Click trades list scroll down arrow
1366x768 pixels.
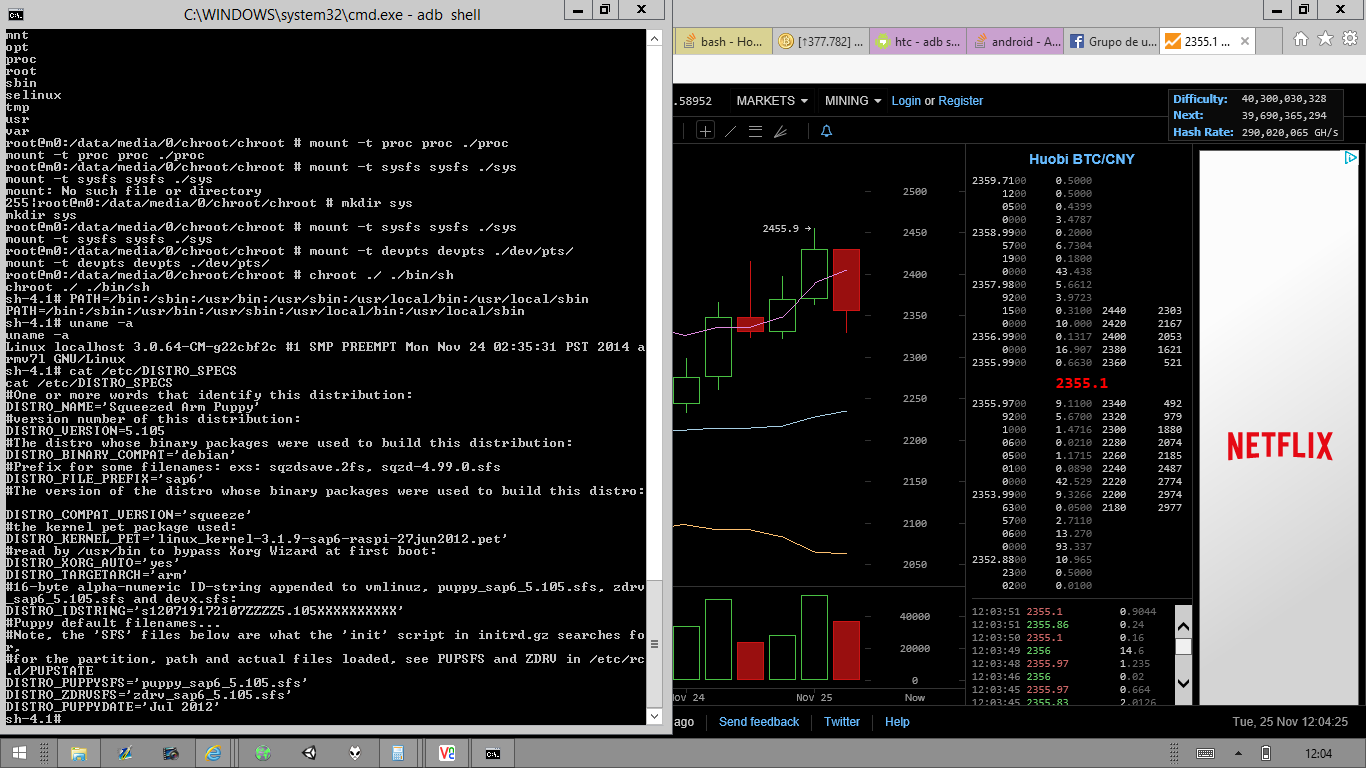(x=1183, y=684)
